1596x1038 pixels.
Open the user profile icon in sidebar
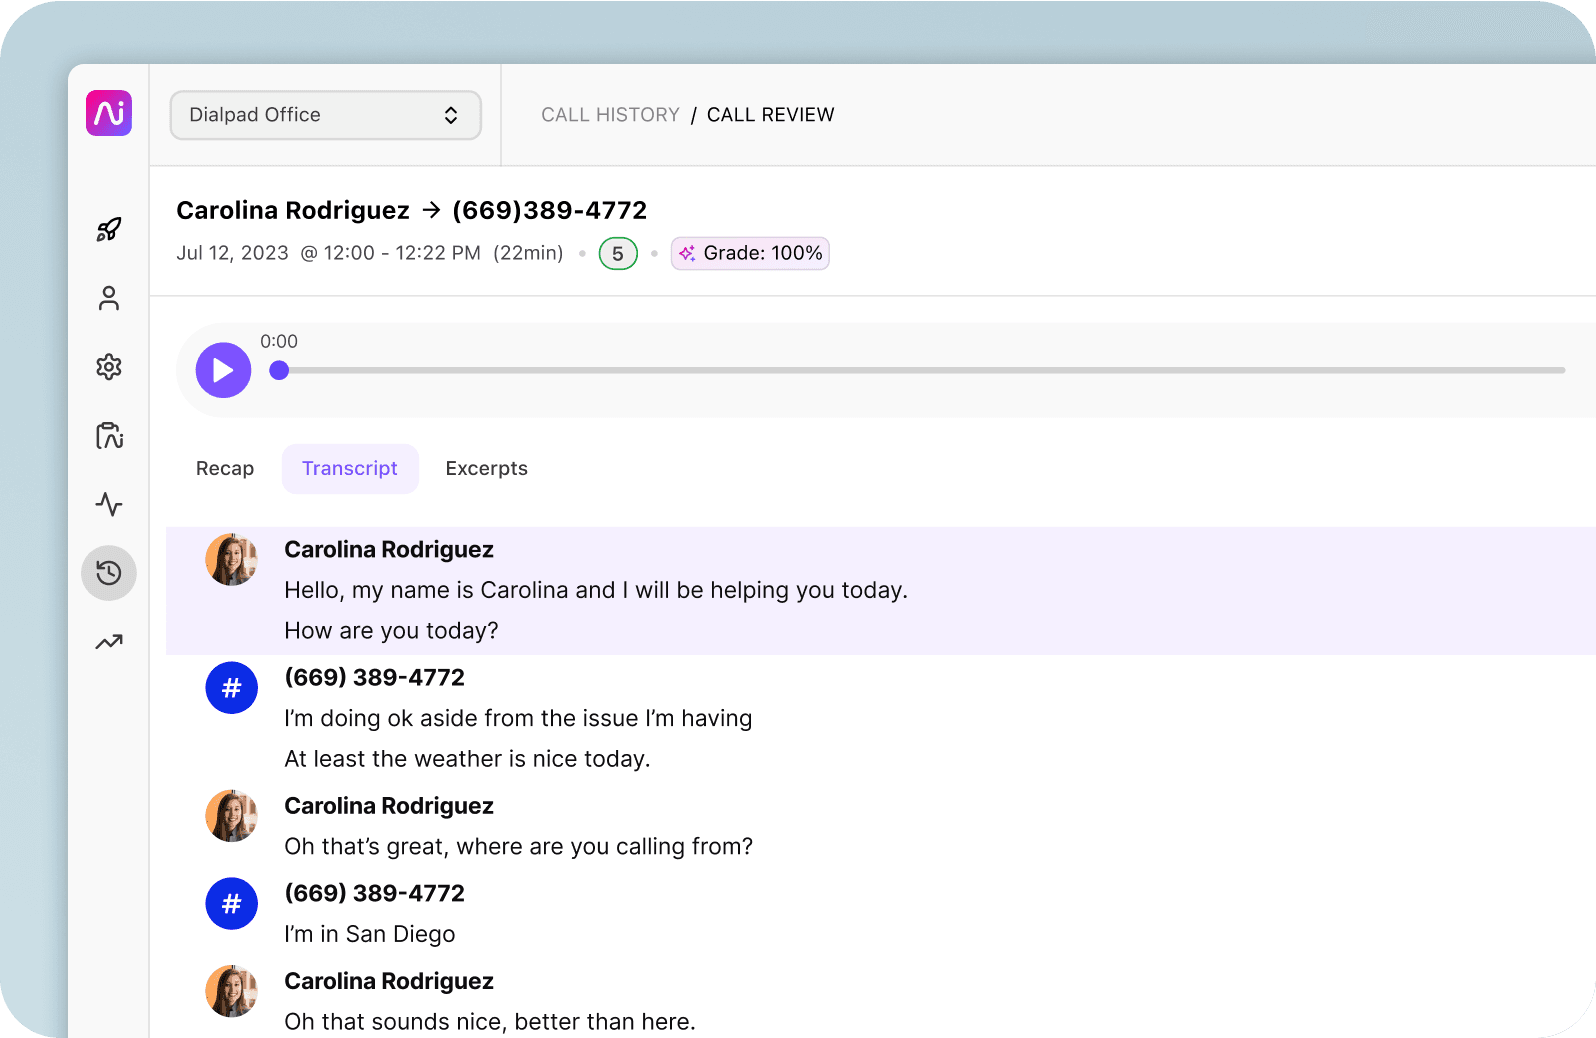109,298
